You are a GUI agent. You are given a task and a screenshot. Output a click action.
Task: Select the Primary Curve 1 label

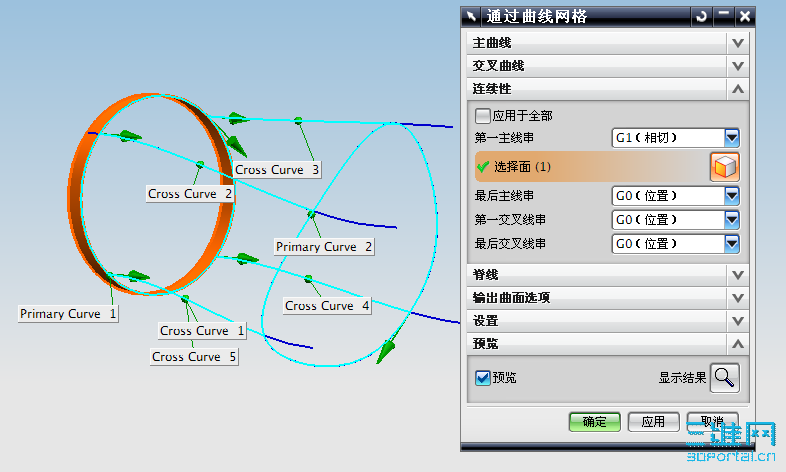68,314
